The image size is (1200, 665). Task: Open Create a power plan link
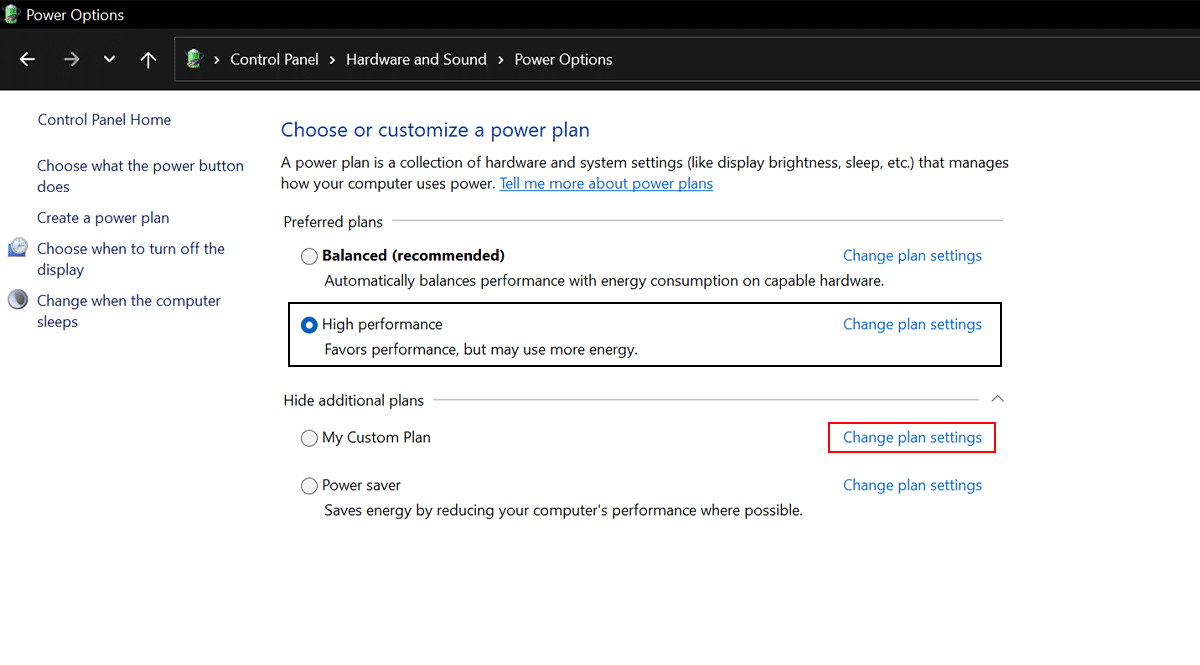(x=103, y=218)
